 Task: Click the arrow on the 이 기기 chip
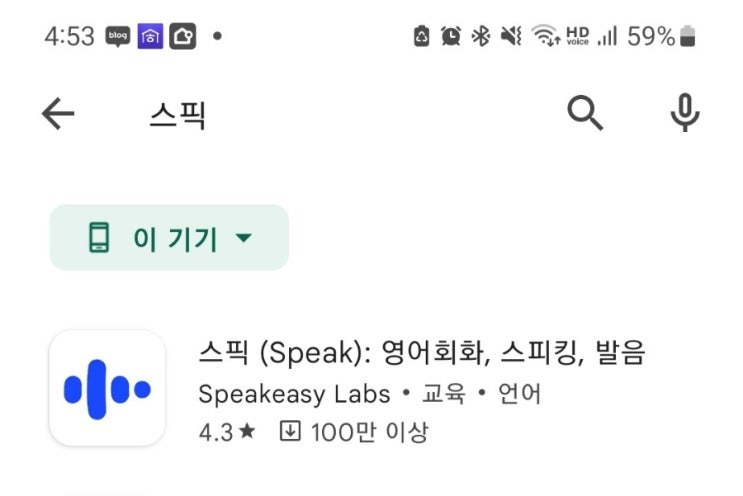(x=243, y=238)
